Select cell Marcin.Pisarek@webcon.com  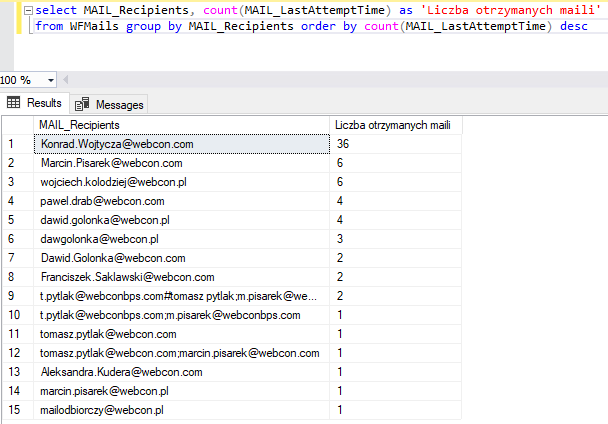pyautogui.click(x=181, y=163)
